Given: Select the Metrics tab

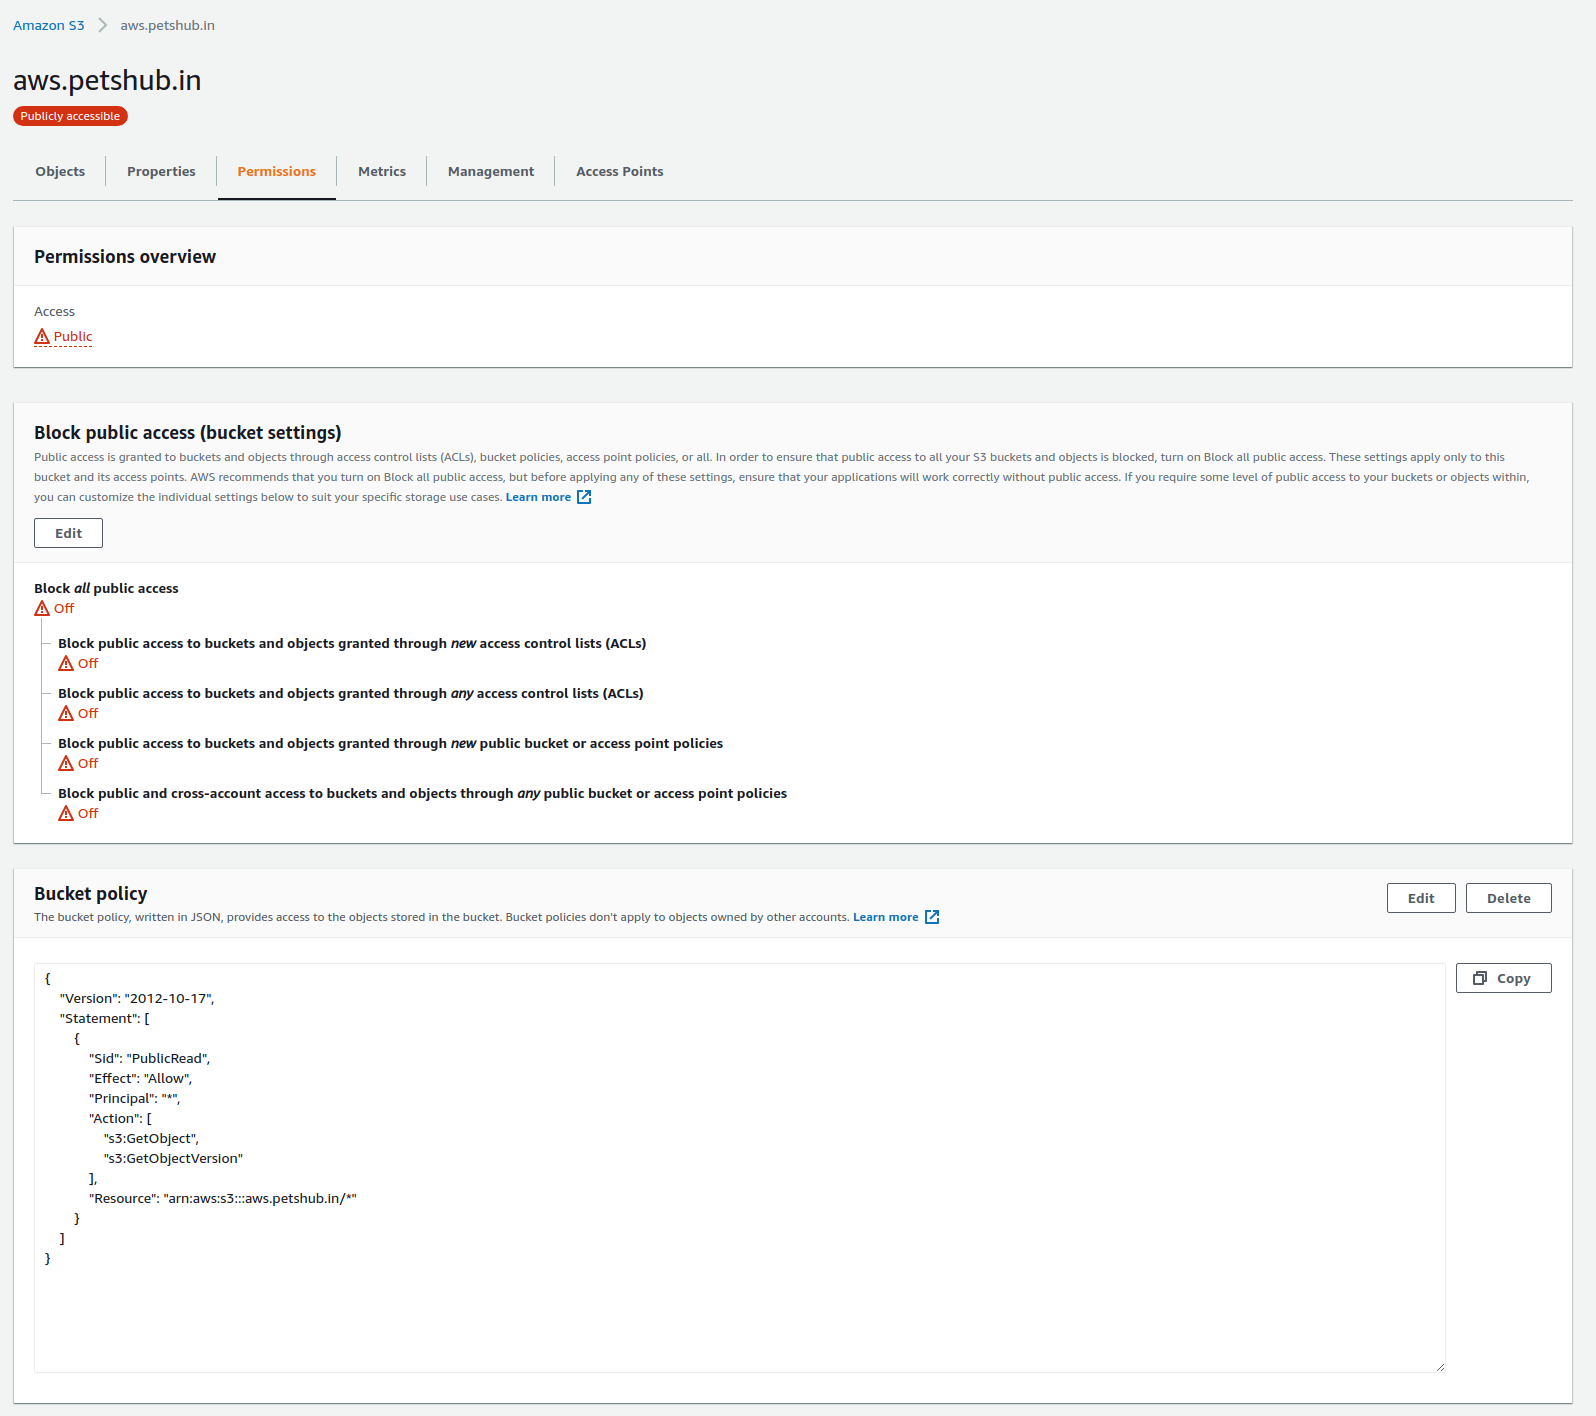Looking at the screenshot, I should 382,171.
